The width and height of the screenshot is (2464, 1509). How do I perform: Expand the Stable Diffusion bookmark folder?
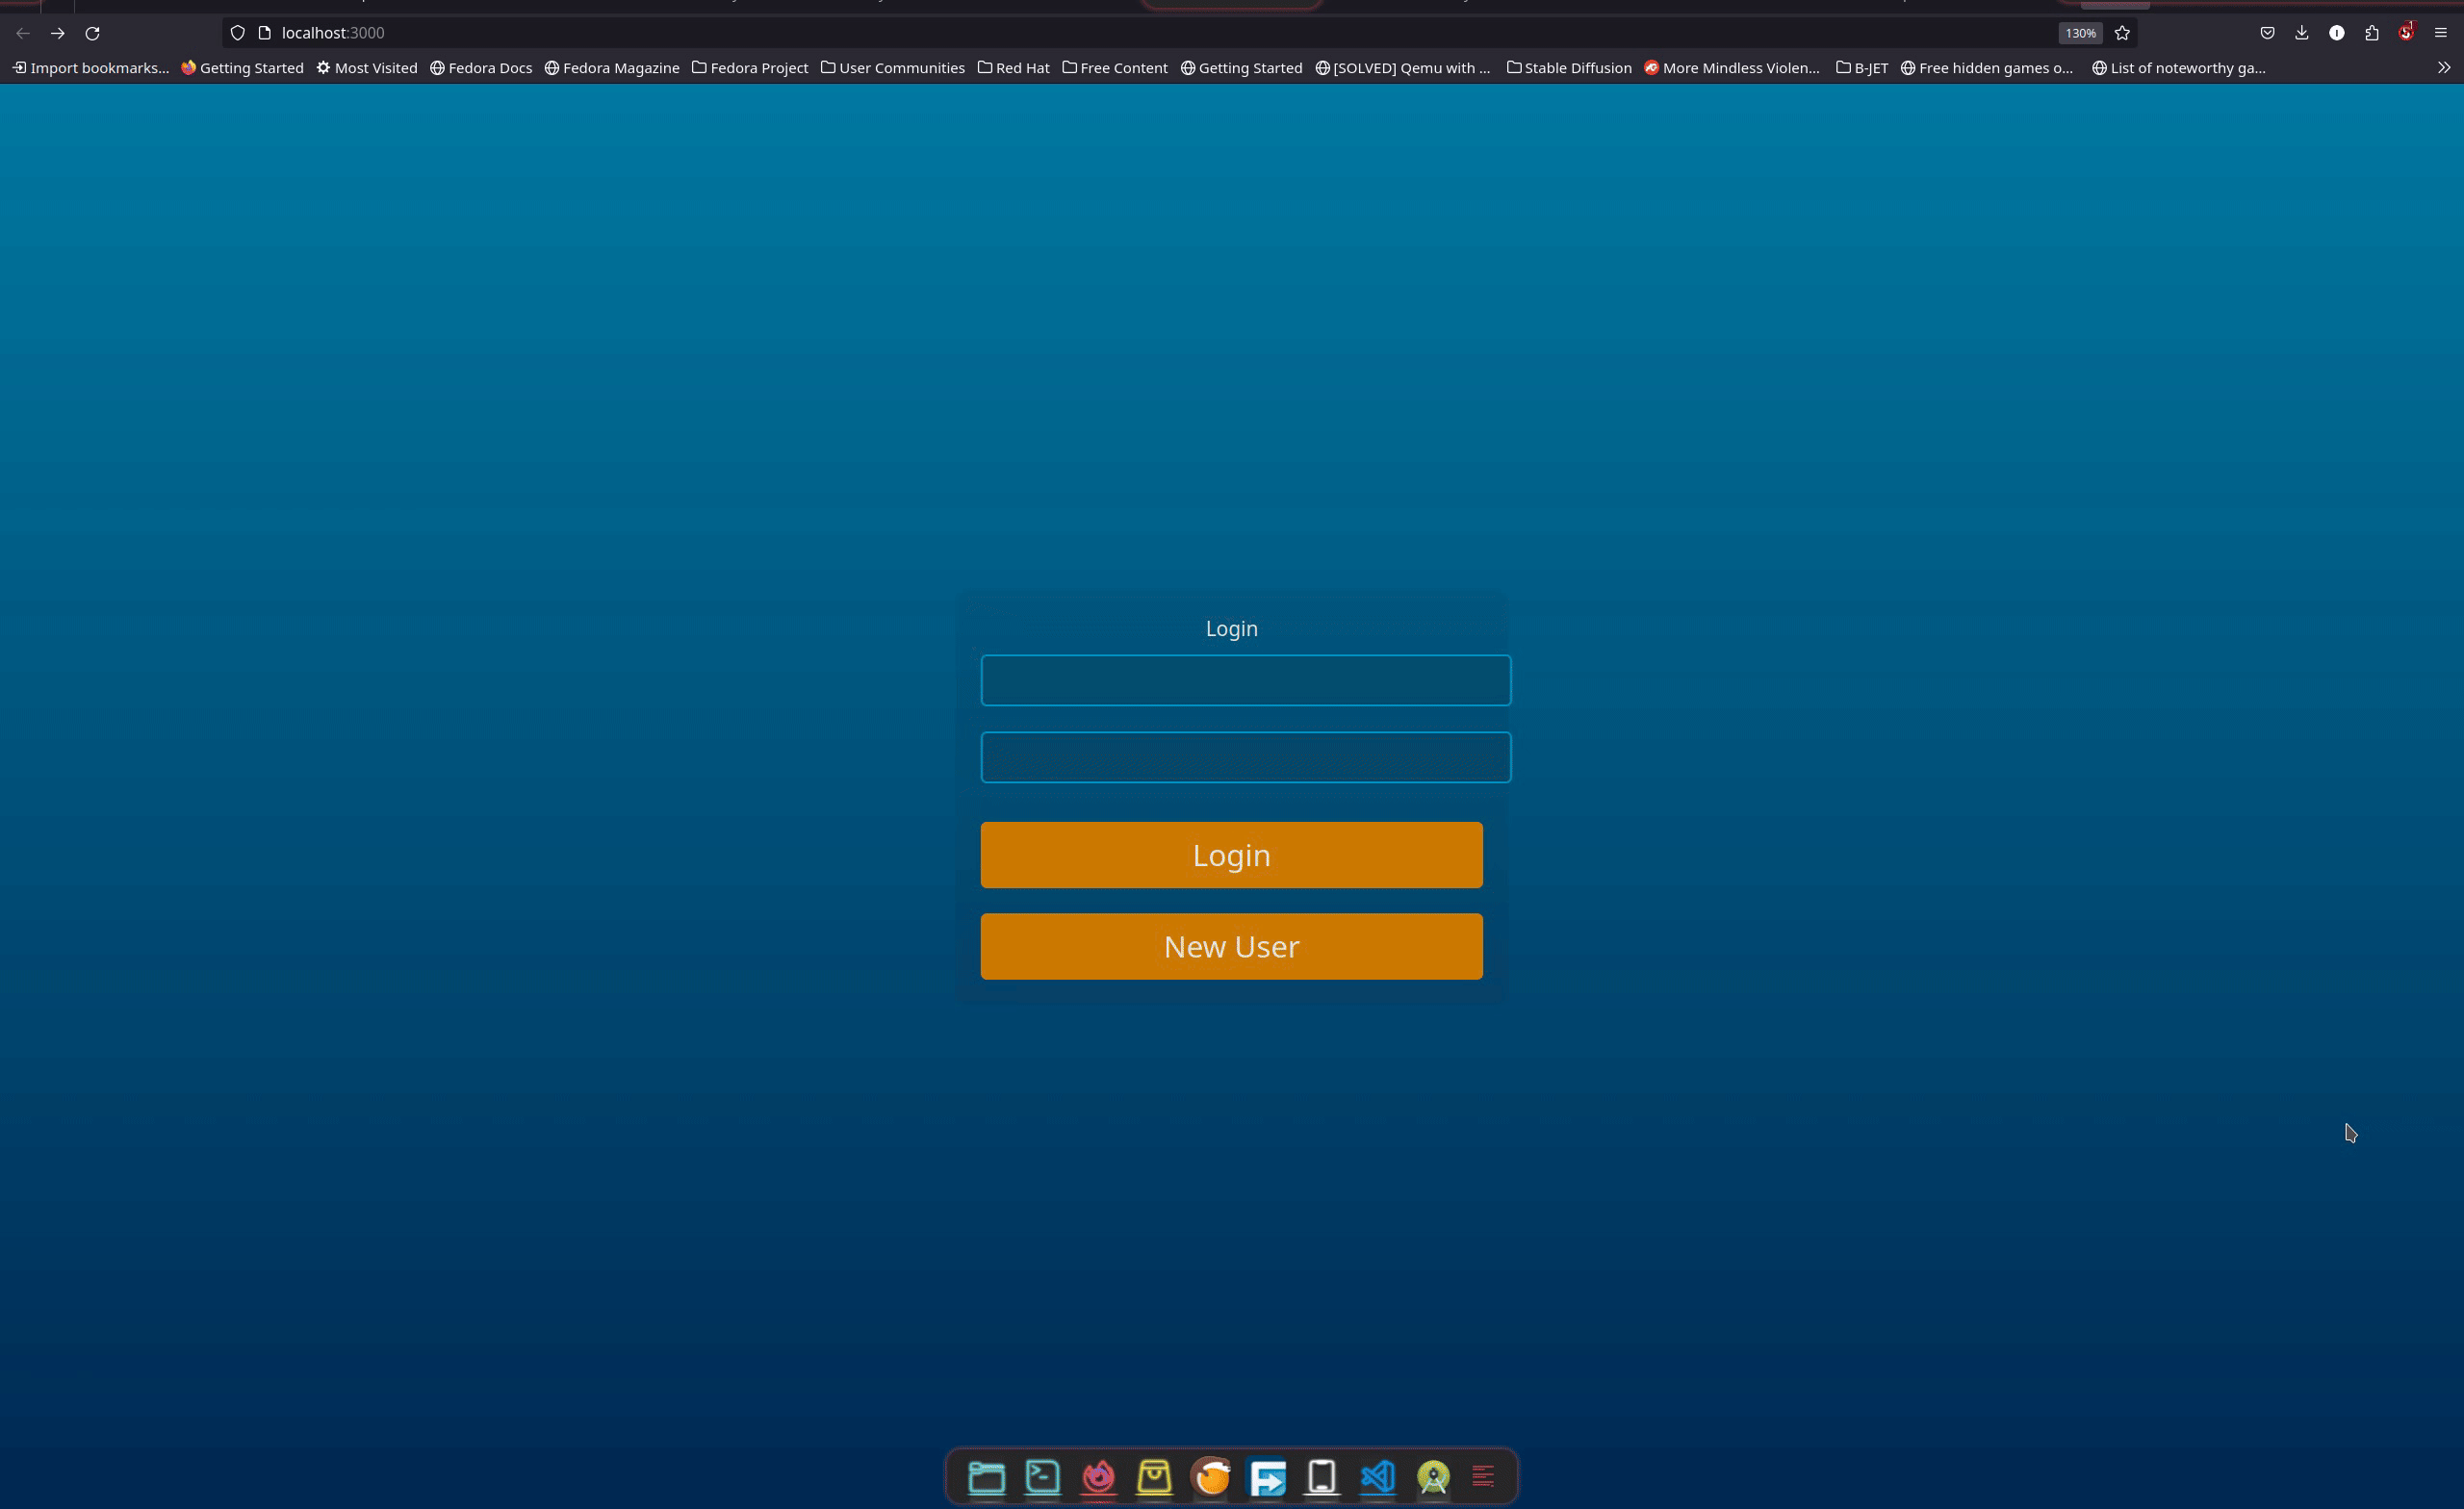pyautogui.click(x=1569, y=68)
